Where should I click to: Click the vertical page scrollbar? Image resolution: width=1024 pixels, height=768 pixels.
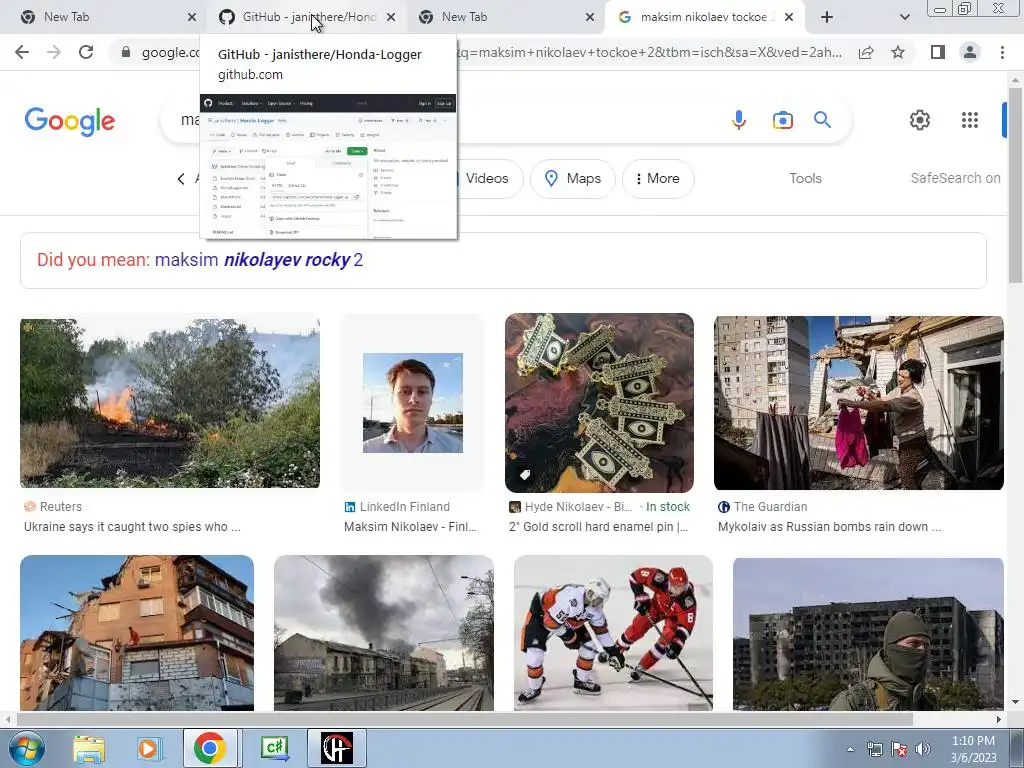tap(1015, 185)
